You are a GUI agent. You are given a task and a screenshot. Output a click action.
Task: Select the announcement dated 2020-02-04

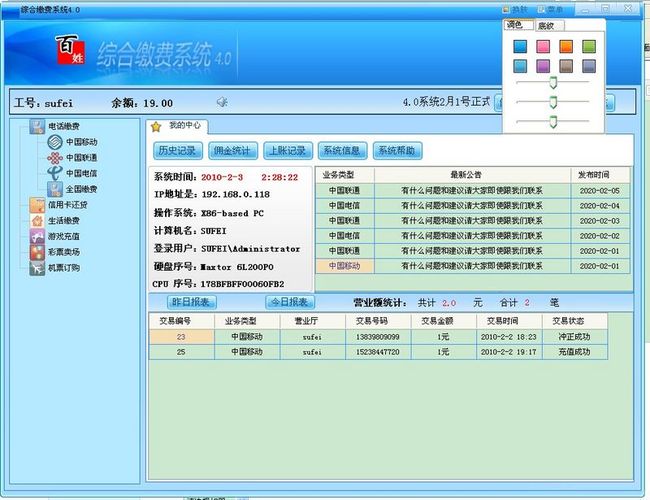tap(472, 206)
